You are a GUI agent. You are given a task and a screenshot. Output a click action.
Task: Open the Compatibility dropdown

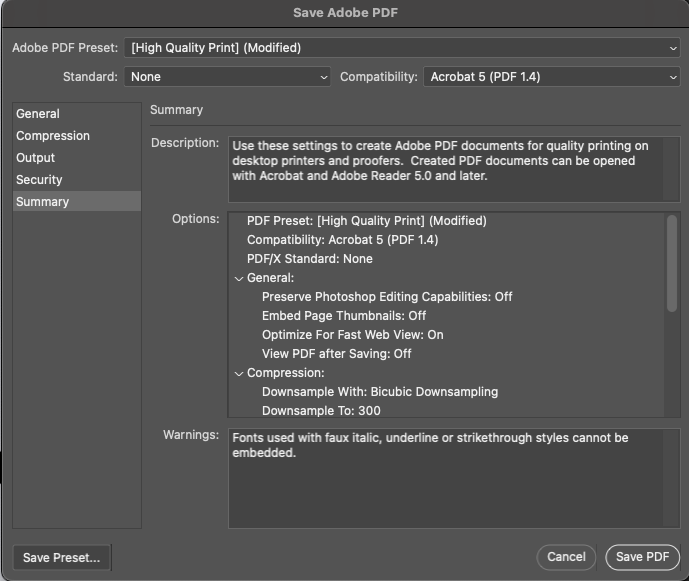point(551,76)
